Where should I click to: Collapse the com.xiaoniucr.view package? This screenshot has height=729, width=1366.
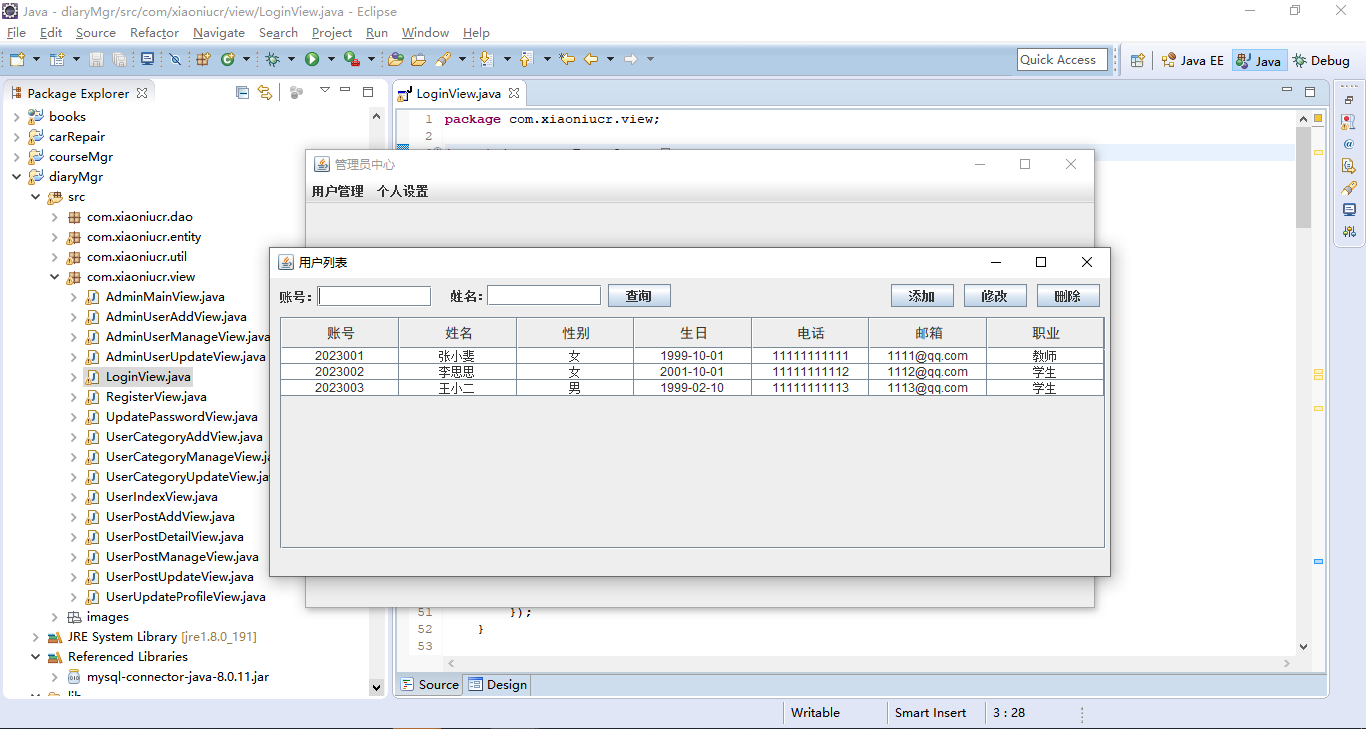[x=54, y=277]
